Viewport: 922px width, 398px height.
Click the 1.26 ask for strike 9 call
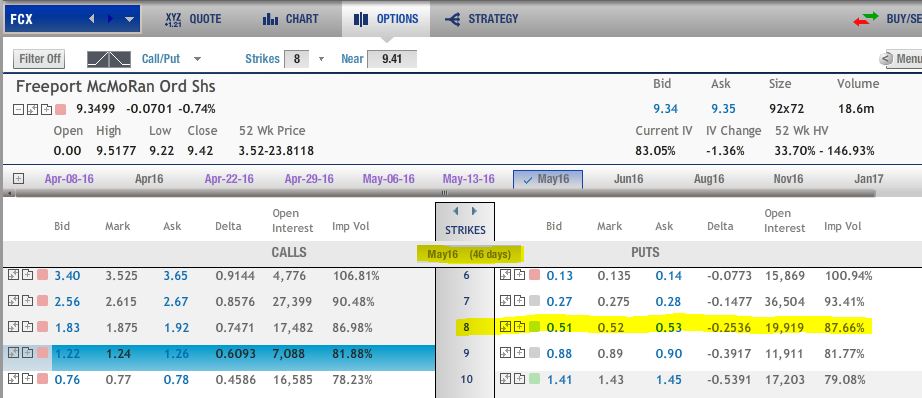point(176,354)
